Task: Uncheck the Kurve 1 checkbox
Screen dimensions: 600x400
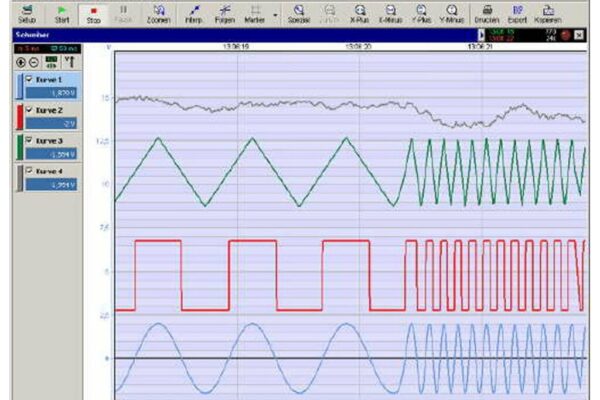Action: point(29,80)
